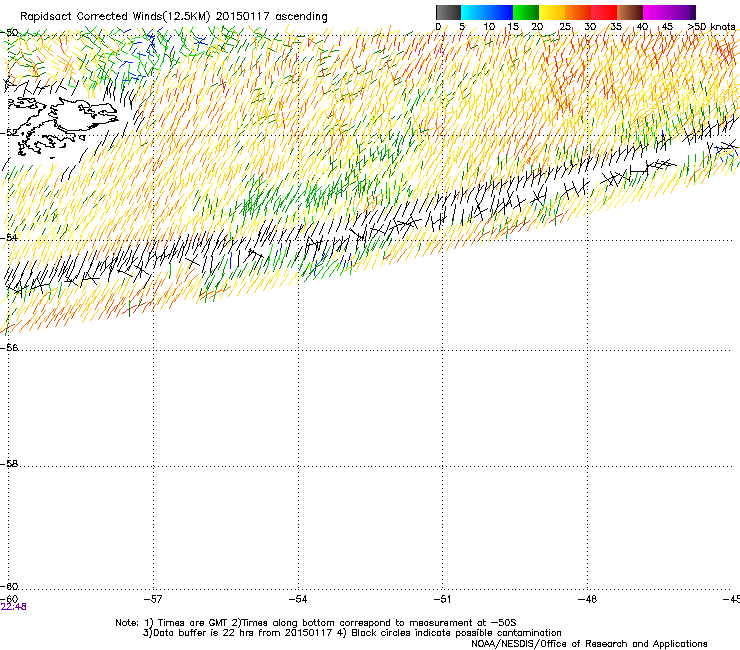Click the -56 latitude axis label

pyautogui.click(x=9, y=347)
